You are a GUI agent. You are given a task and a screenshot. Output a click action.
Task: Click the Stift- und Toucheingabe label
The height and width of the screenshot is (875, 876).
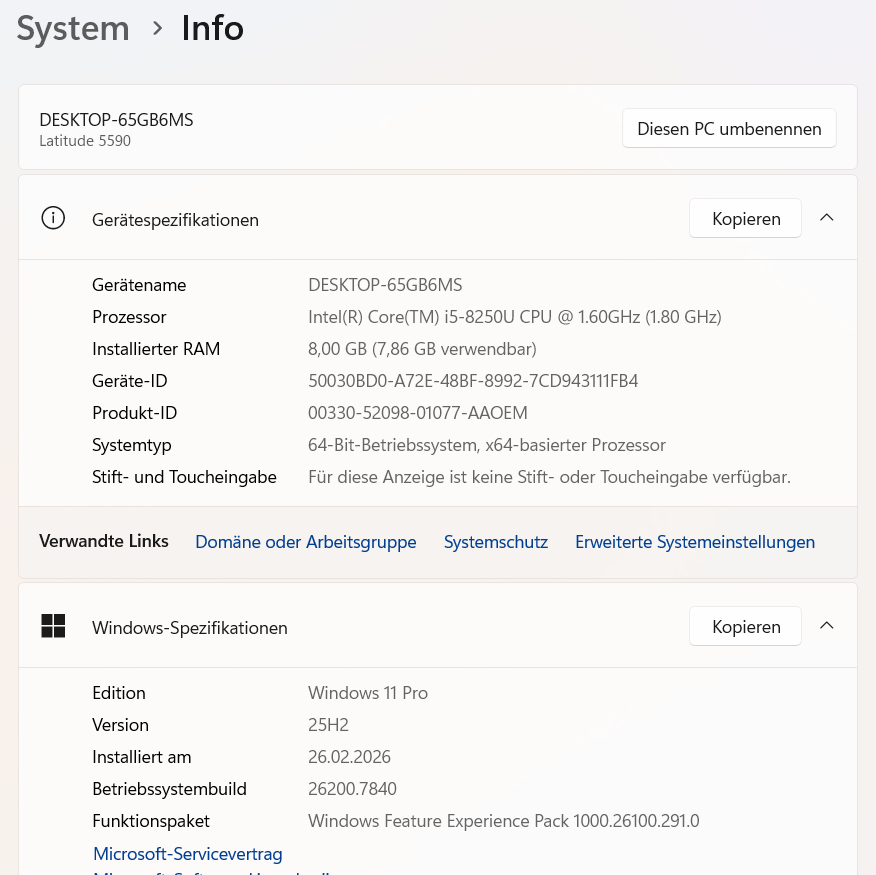184,477
